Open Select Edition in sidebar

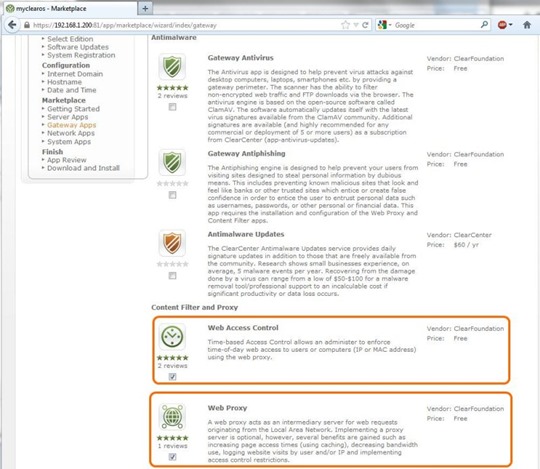(x=70, y=39)
